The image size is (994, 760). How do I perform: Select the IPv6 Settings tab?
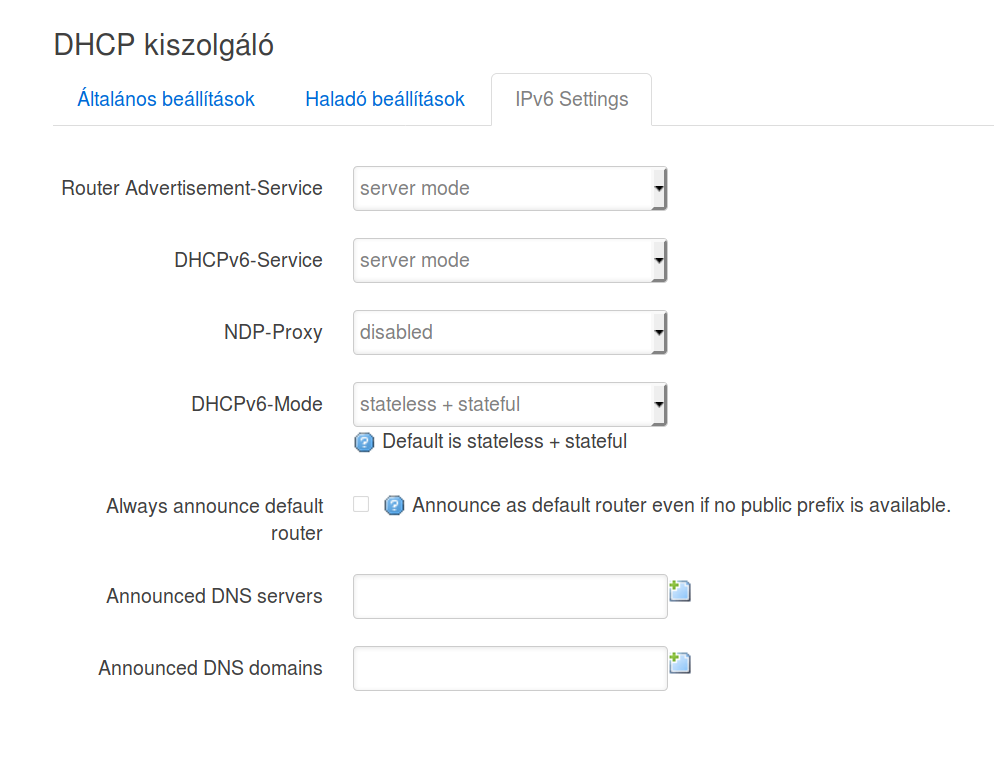pyautogui.click(x=571, y=100)
